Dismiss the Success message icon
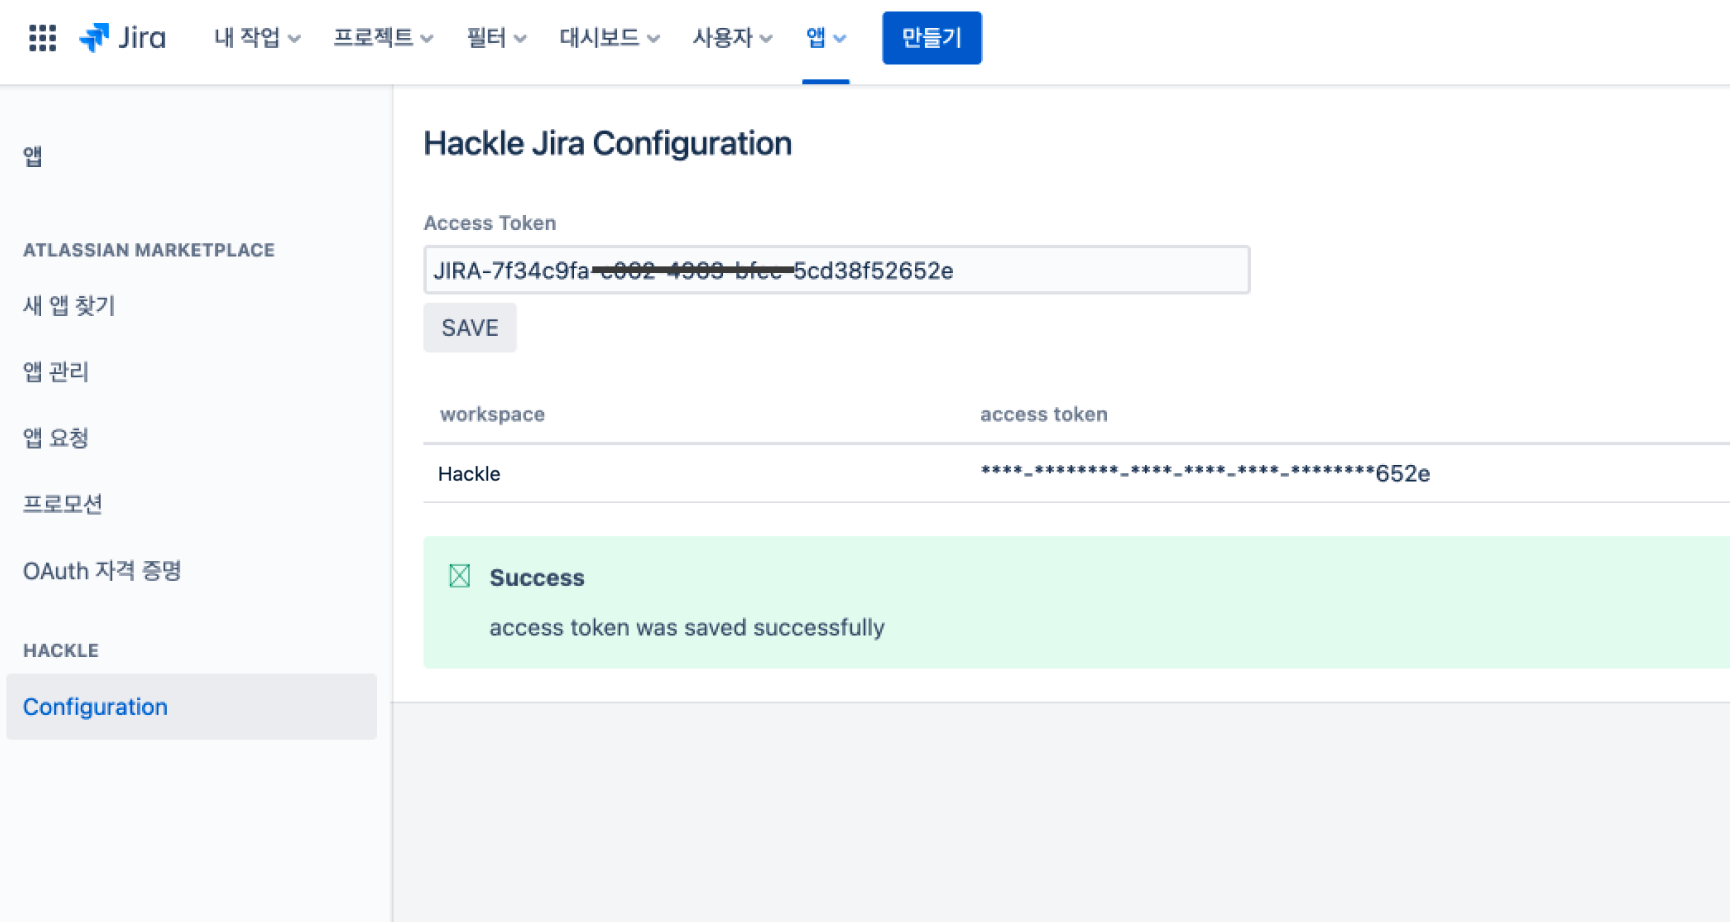The height and width of the screenshot is (922, 1730). tap(459, 576)
